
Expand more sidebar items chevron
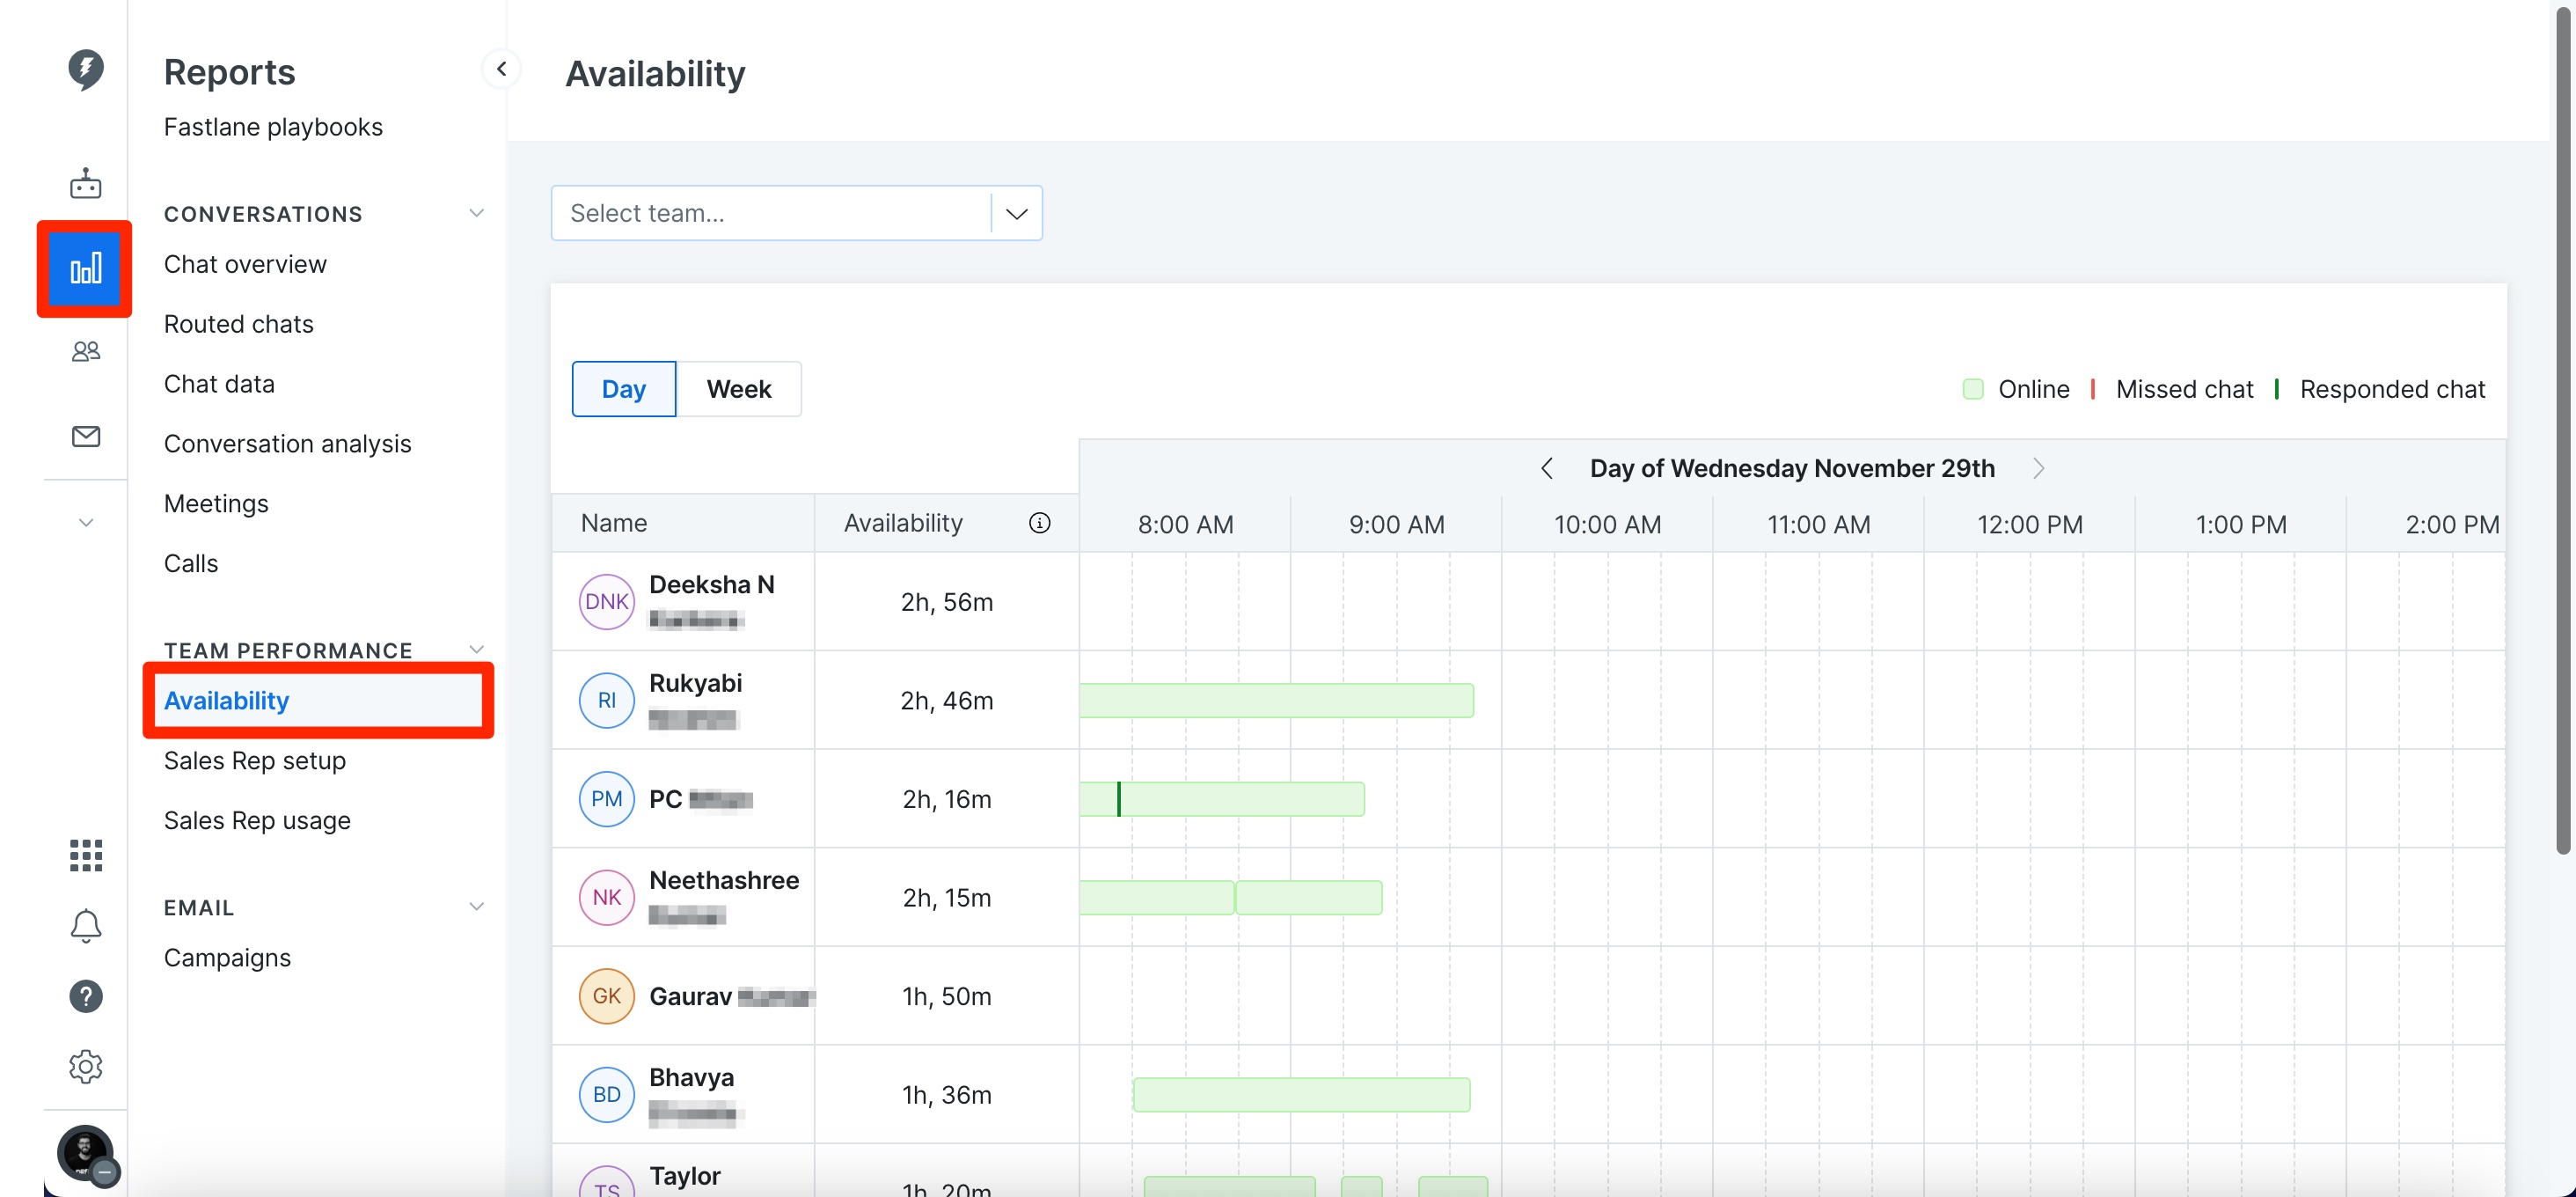click(86, 523)
